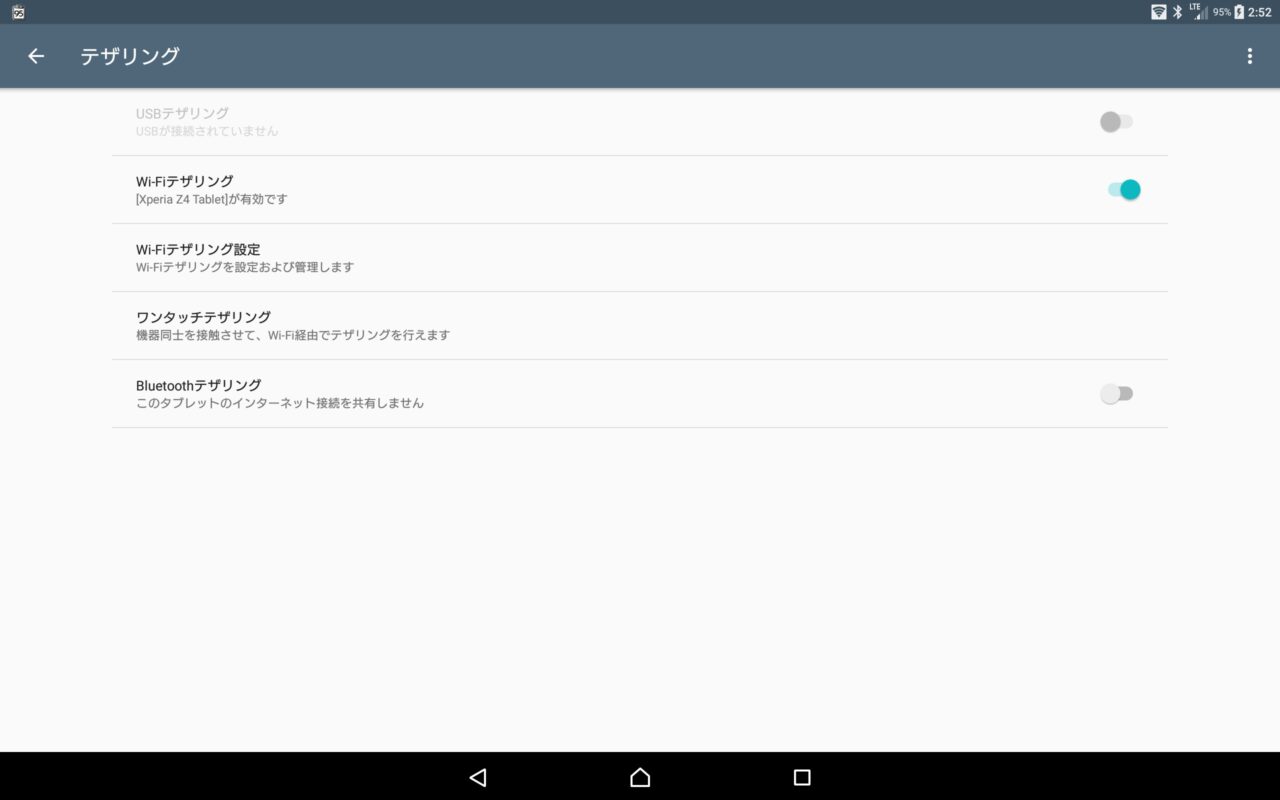Enable the Bluetoothテザリング switch
Image resolution: width=1280 pixels, height=800 pixels.
(1116, 394)
